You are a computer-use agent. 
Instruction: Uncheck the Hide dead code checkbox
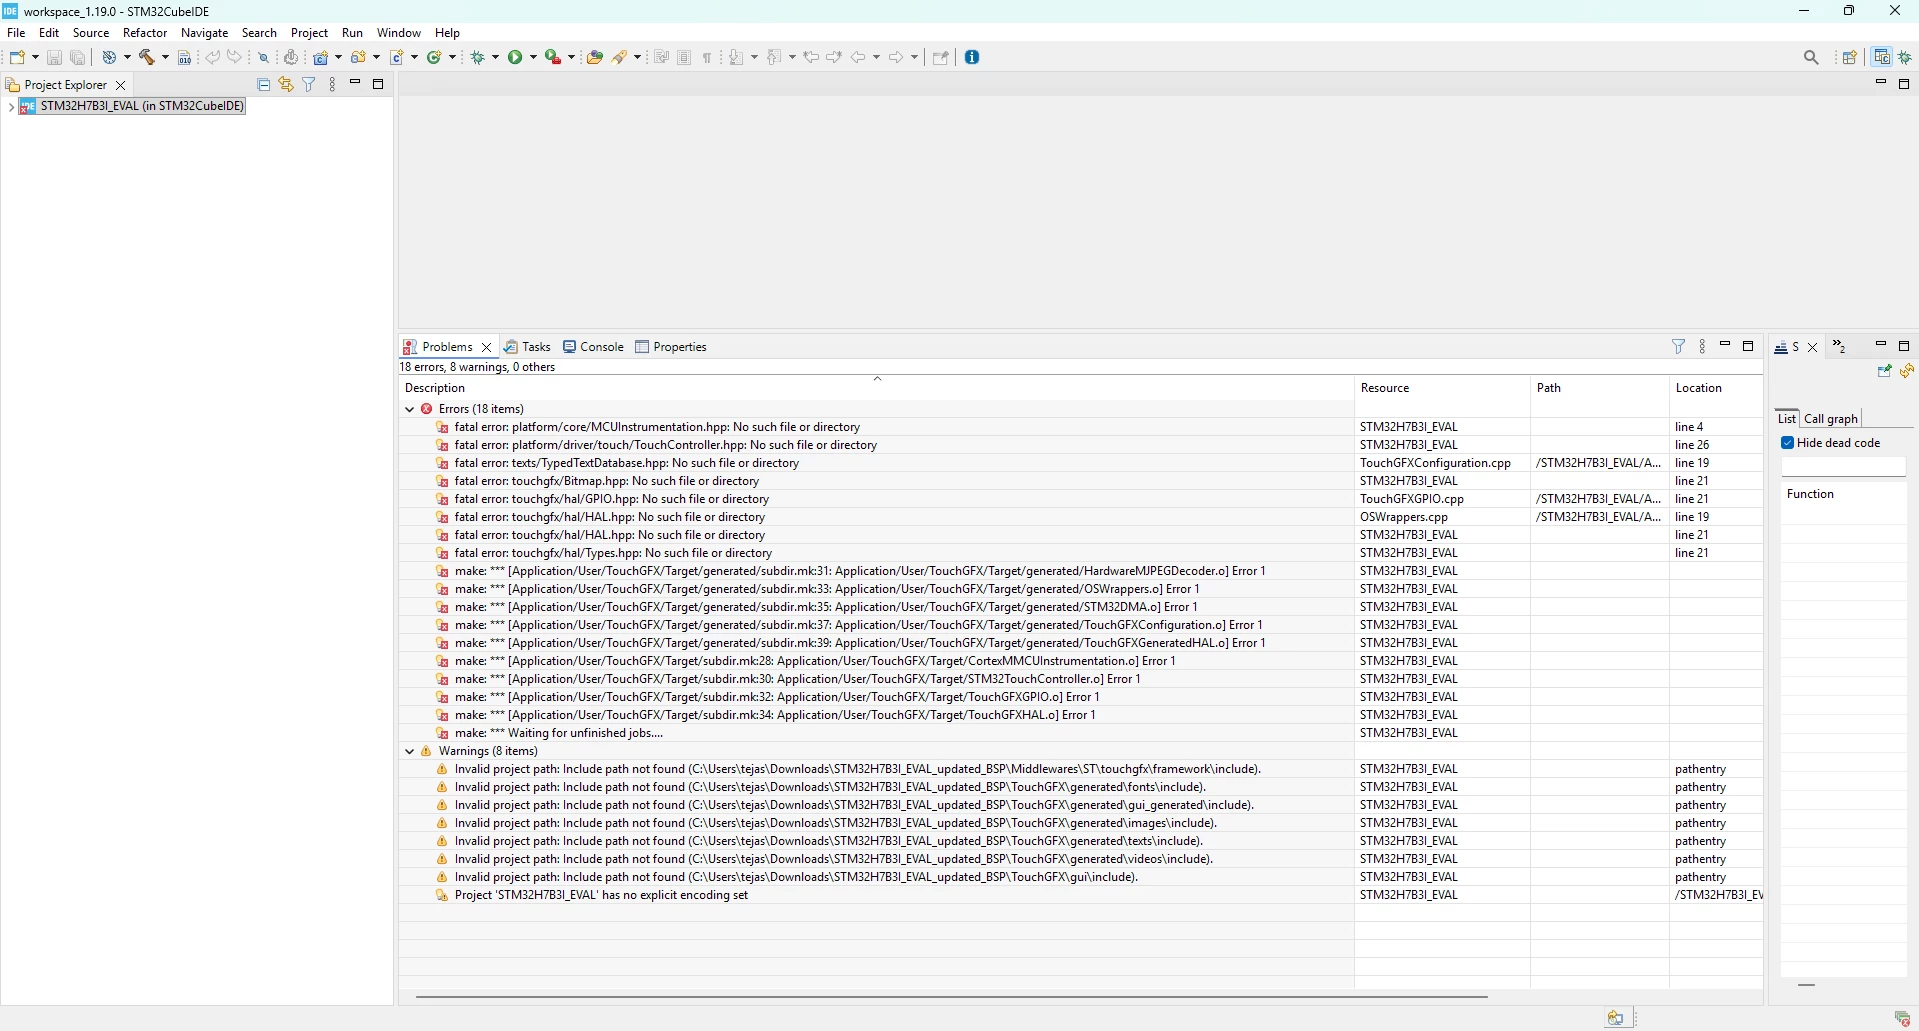(1788, 443)
